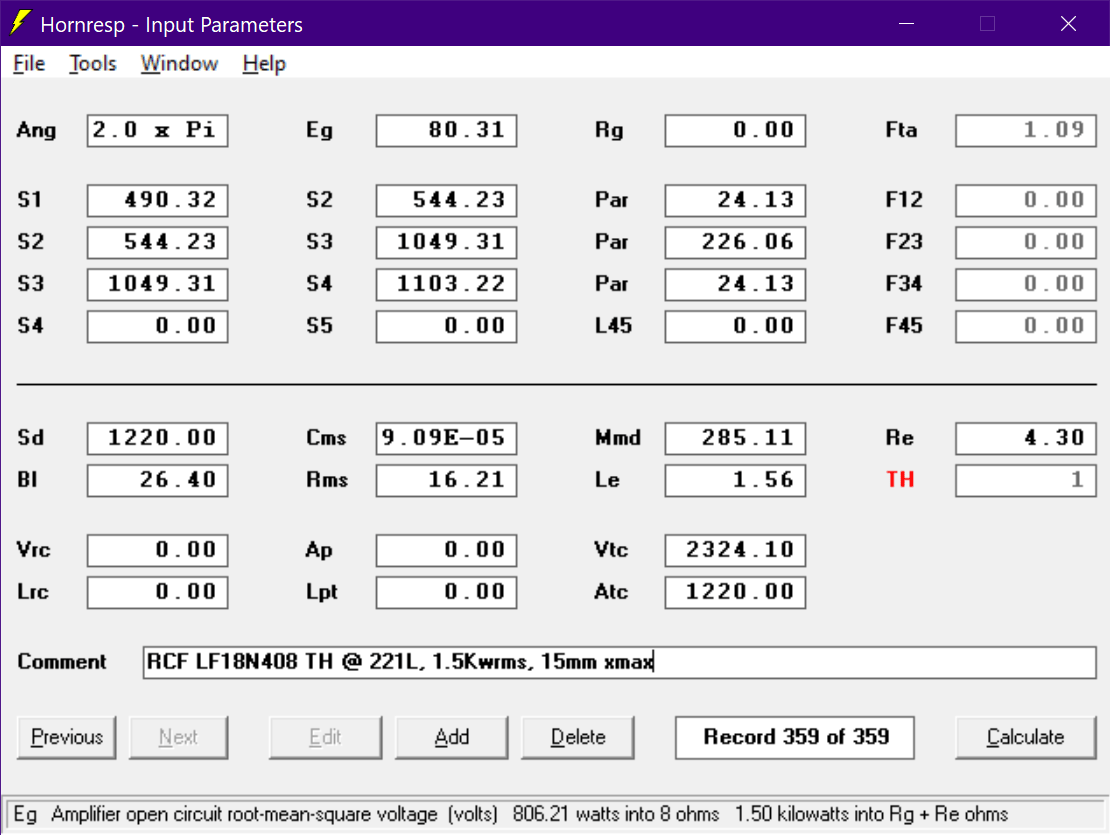Image resolution: width=1110 pixels, height=835 pixels.
Task: Click the Lpt input field
Action: (x=447, y=592)
